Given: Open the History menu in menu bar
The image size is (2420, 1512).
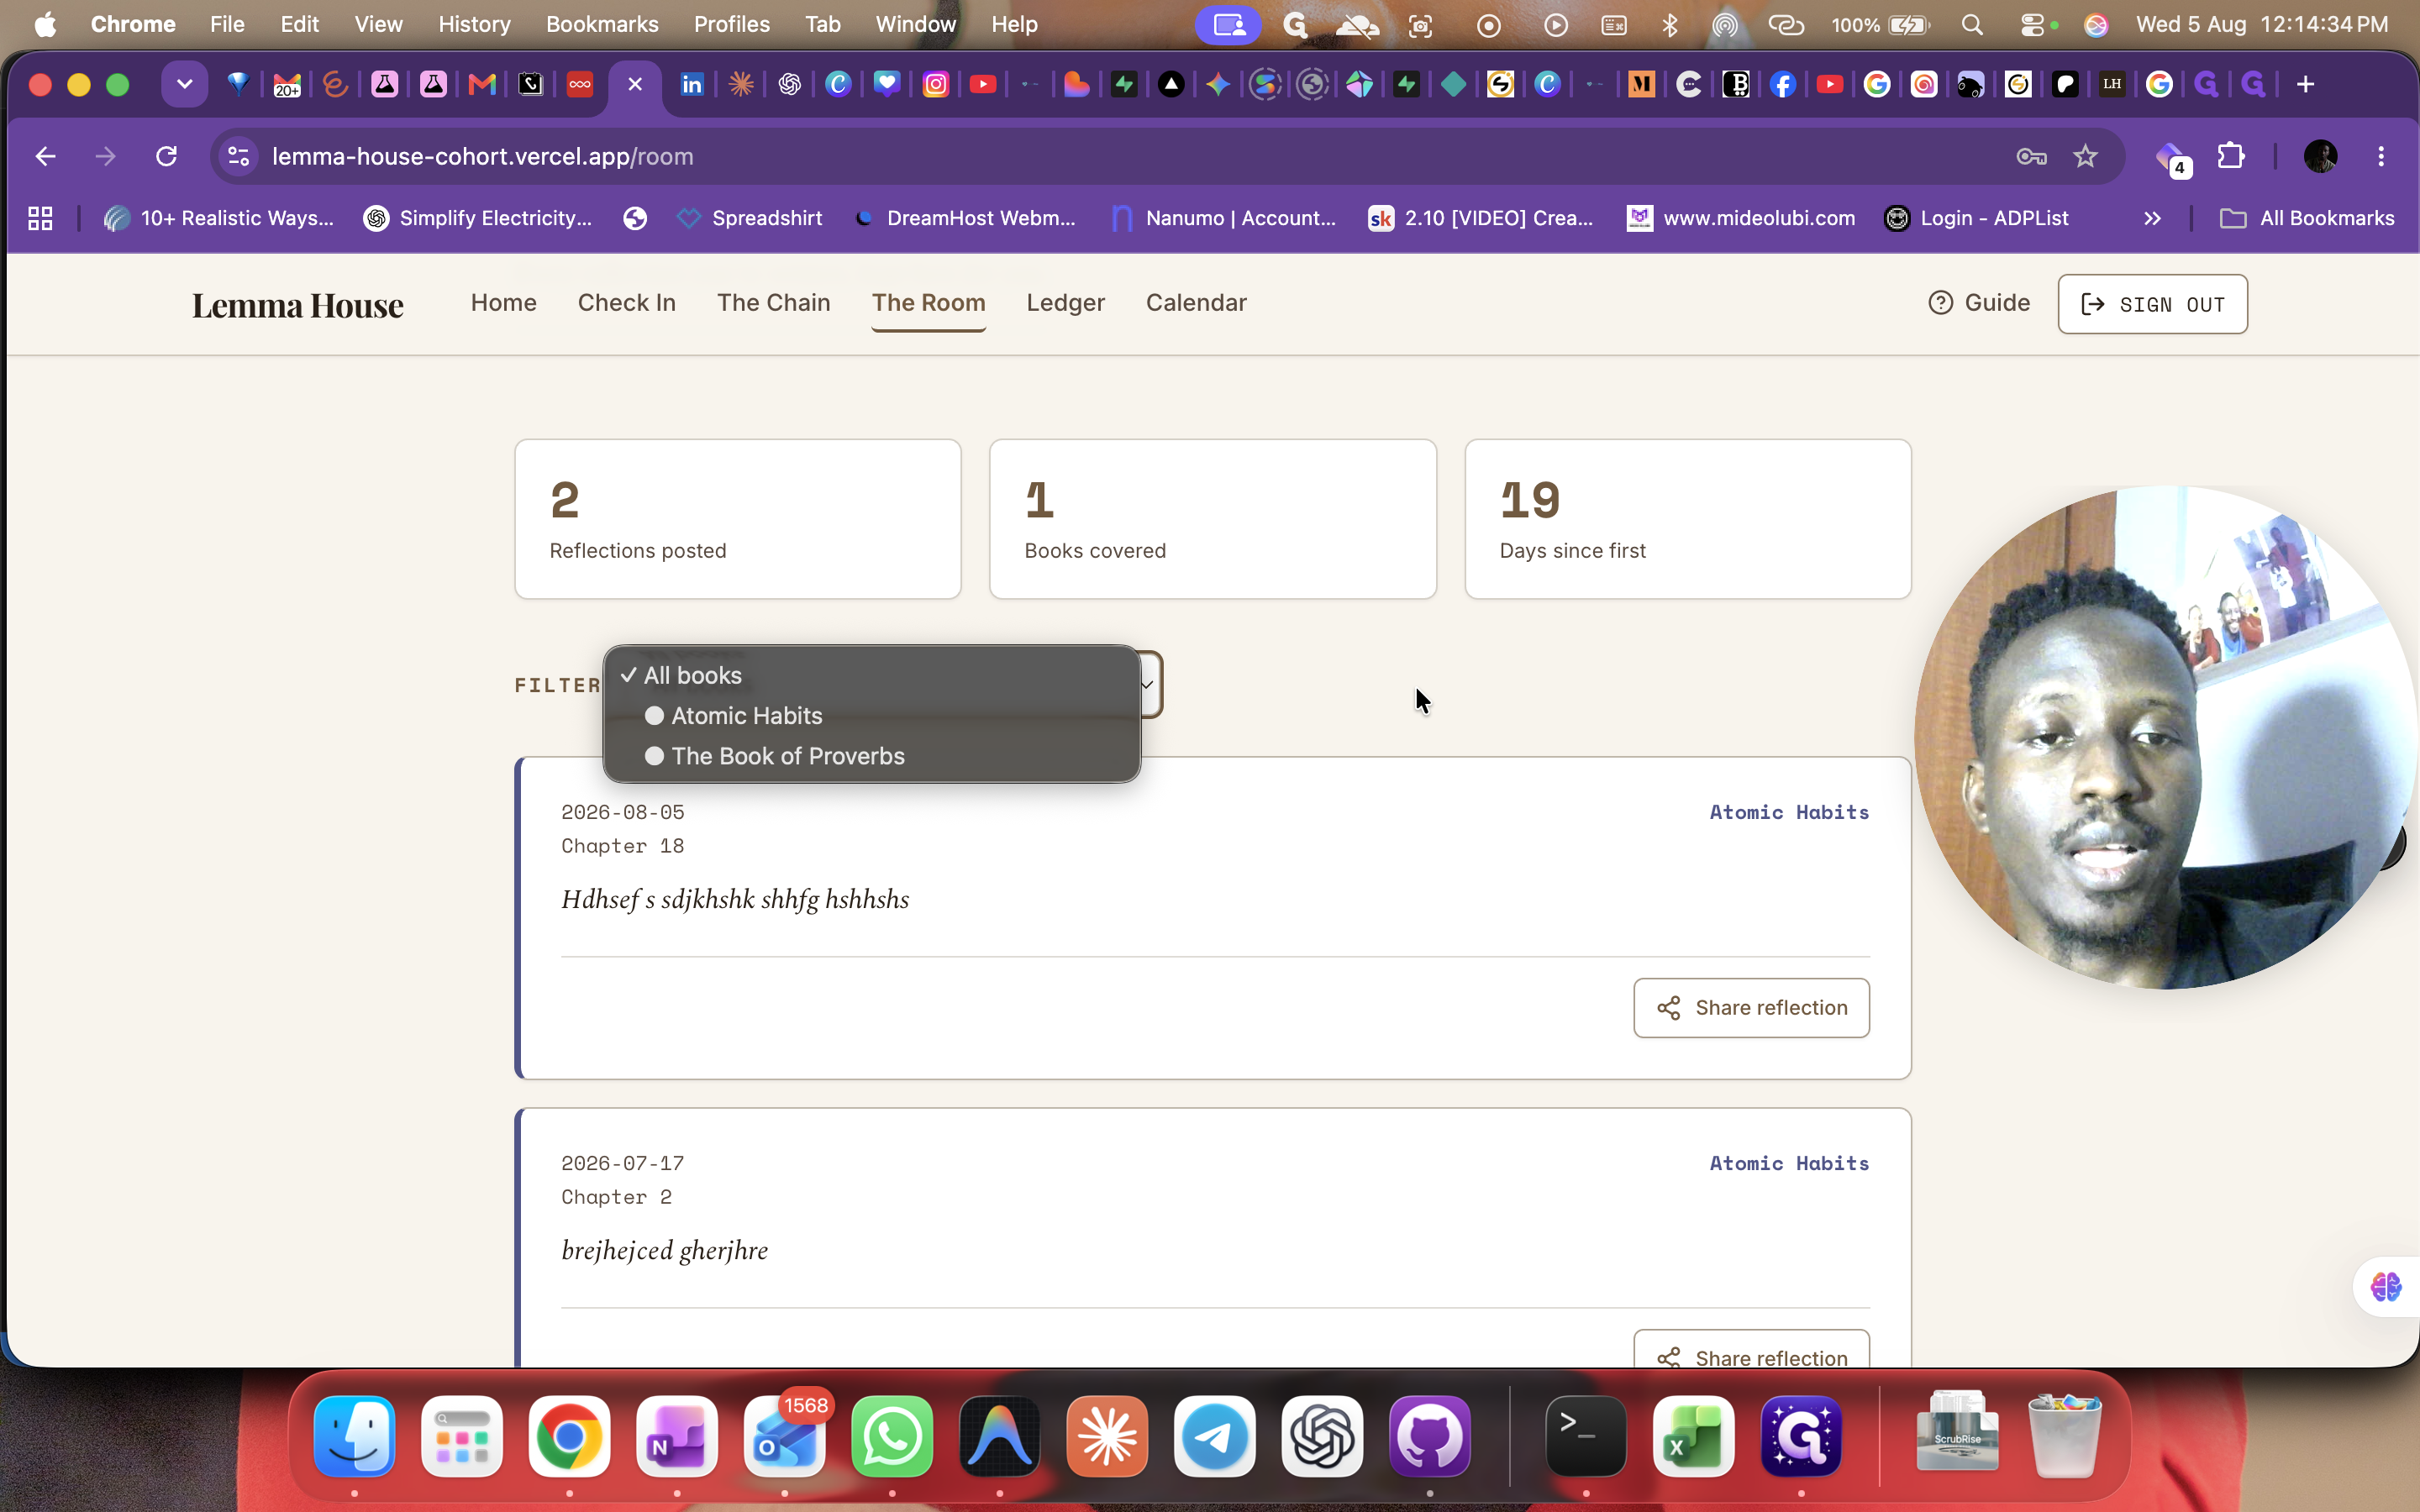Looking at the screenshot, I should [x=474, y=24].
